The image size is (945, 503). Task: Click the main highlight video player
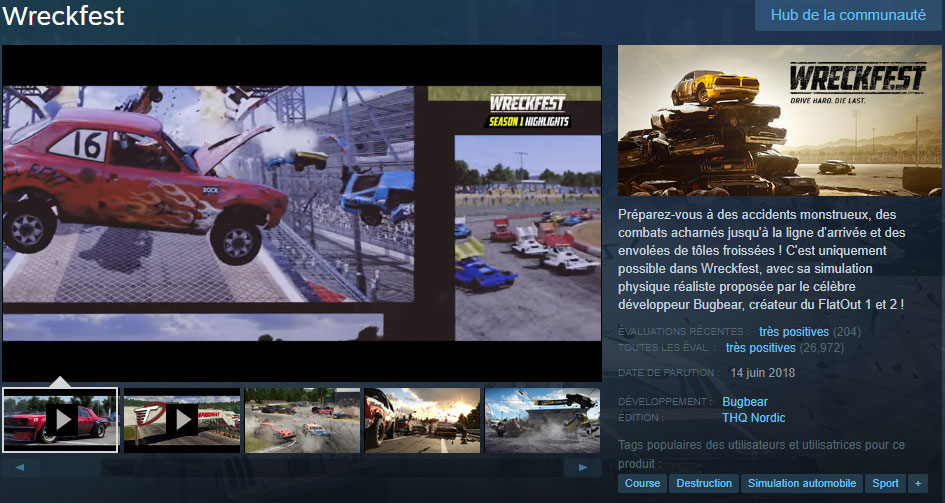[x=301, y=212]
